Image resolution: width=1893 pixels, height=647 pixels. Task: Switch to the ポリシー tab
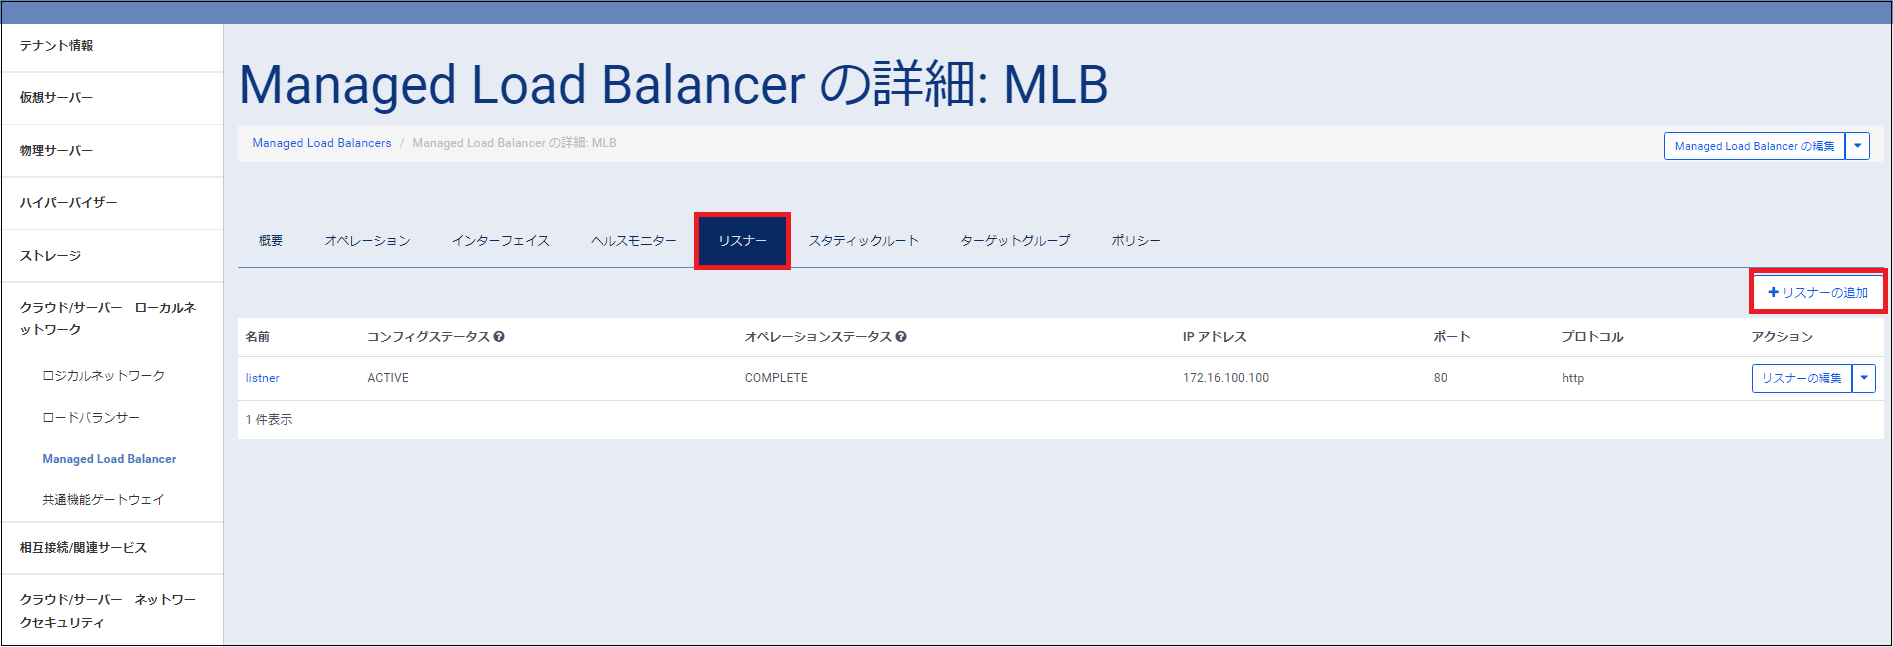click(x=1136, y=241)
